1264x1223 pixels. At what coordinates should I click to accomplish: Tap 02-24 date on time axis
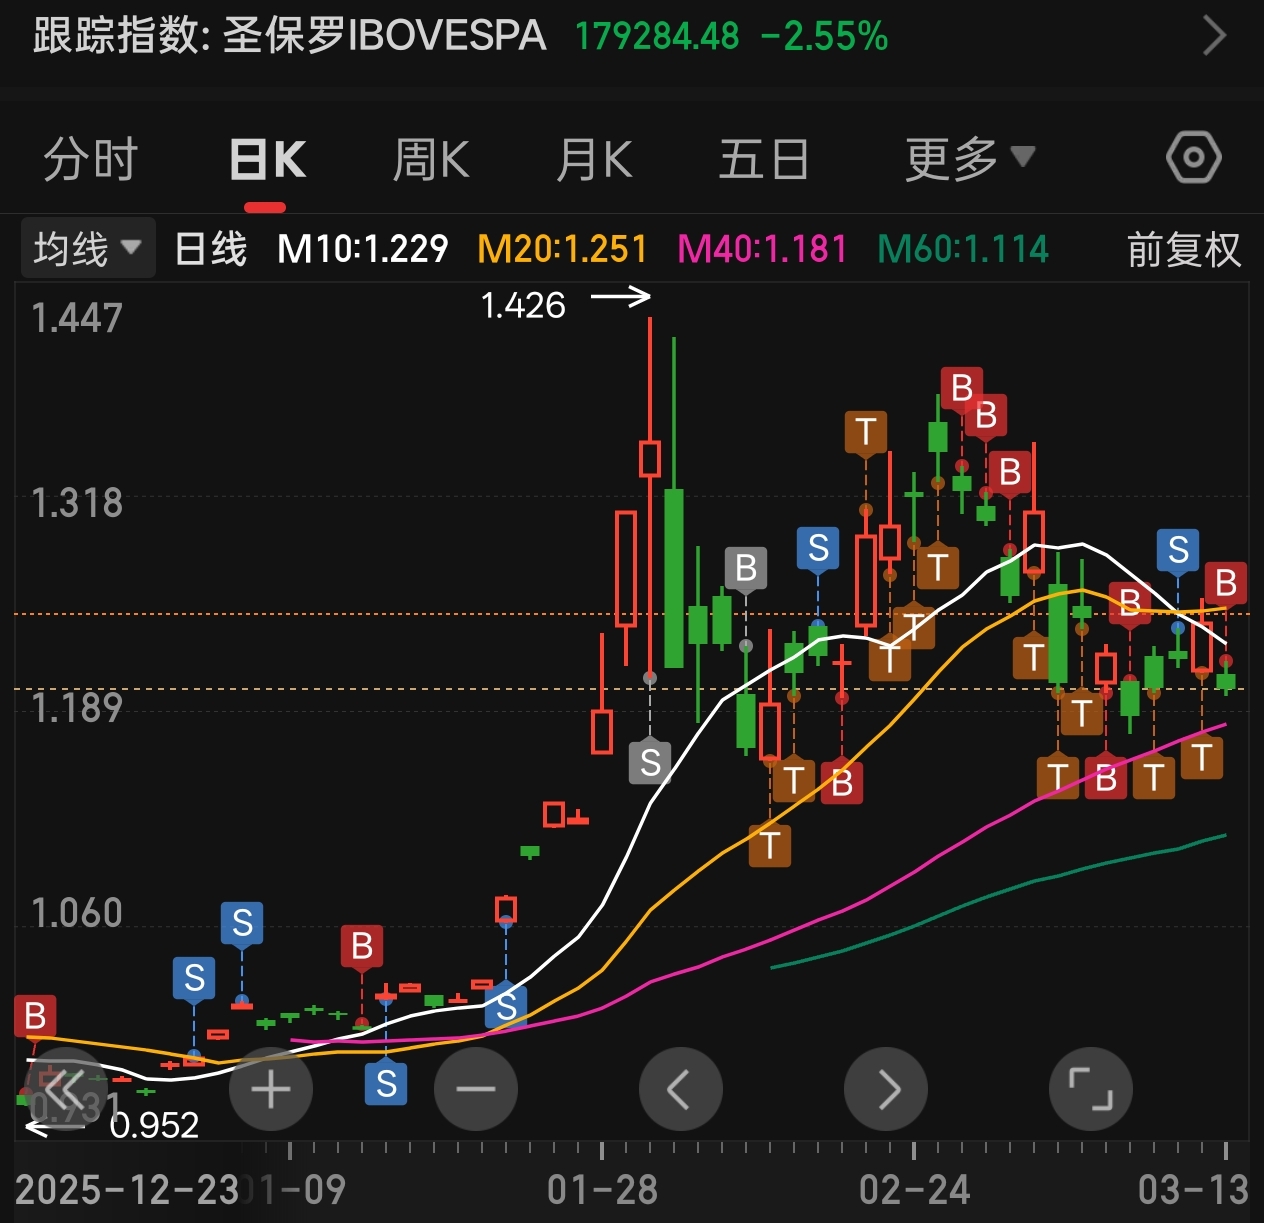(x=914, y=1190)
